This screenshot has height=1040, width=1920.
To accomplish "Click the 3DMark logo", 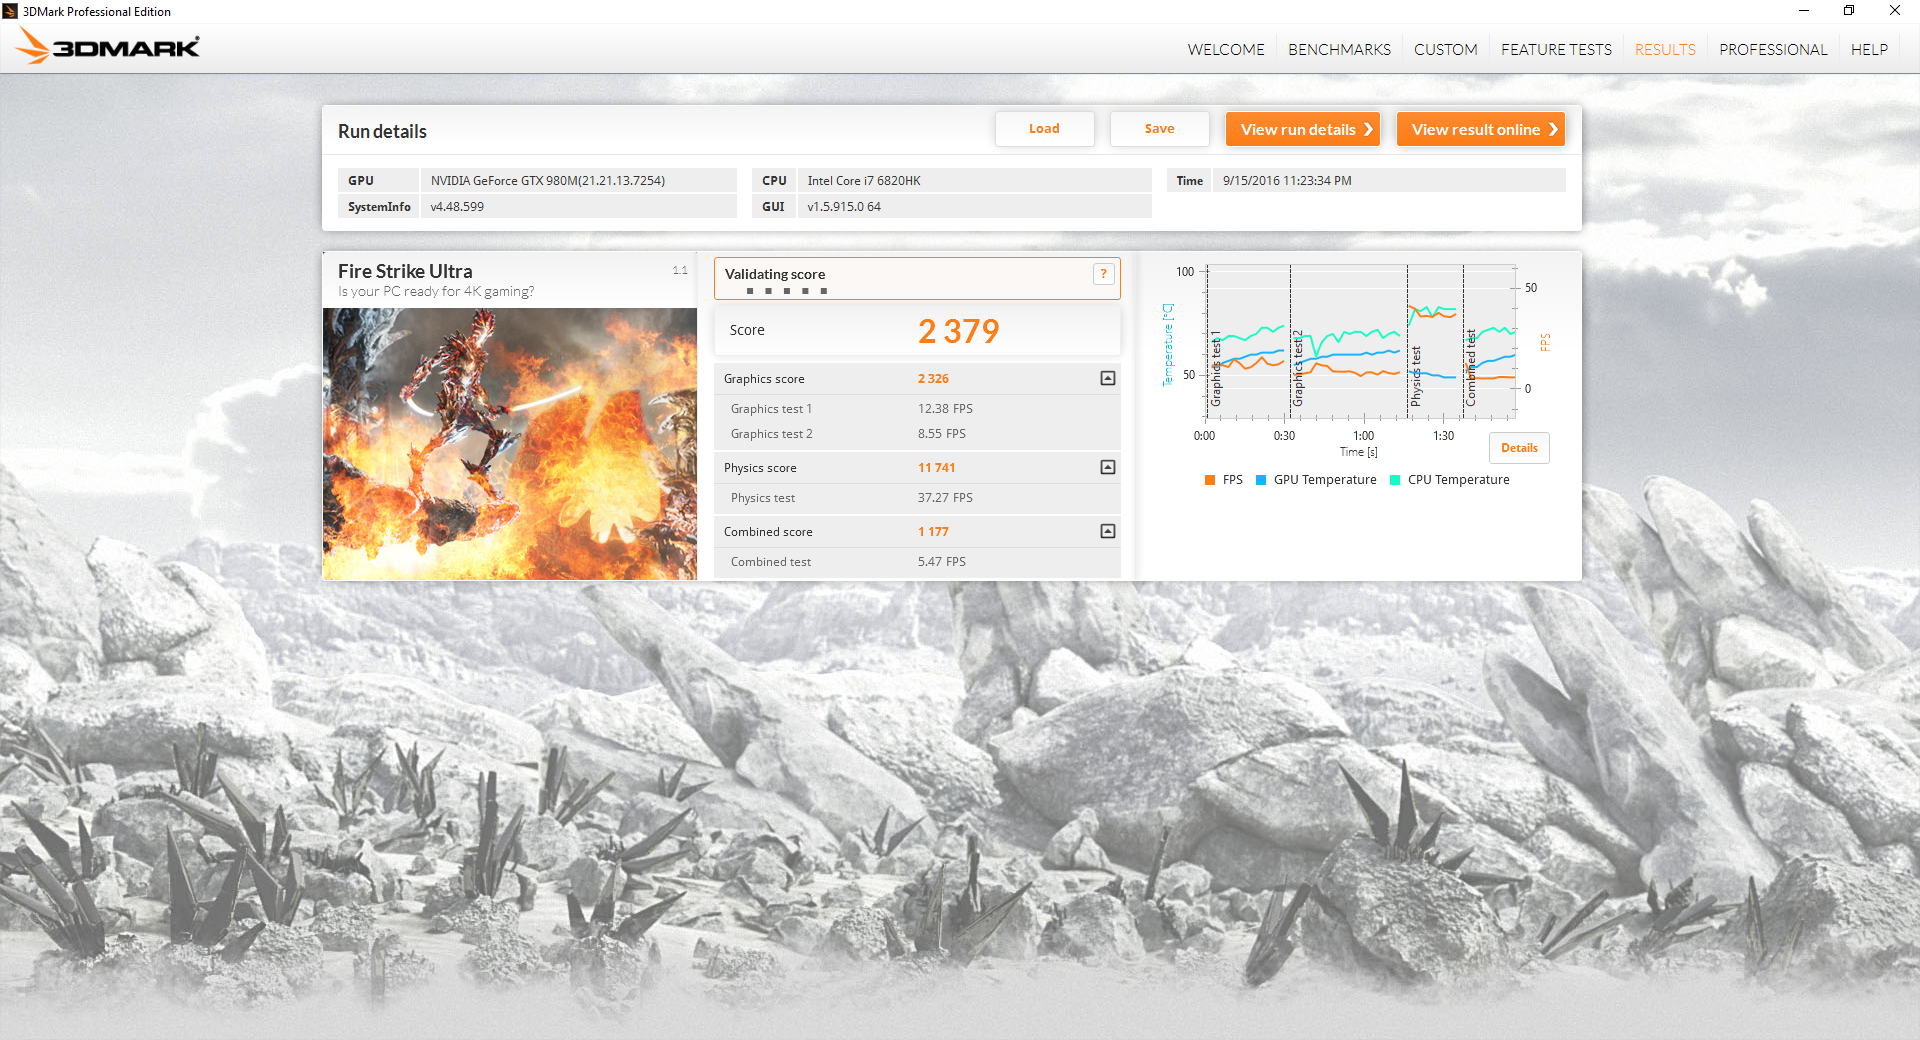I will coord(108,47).
